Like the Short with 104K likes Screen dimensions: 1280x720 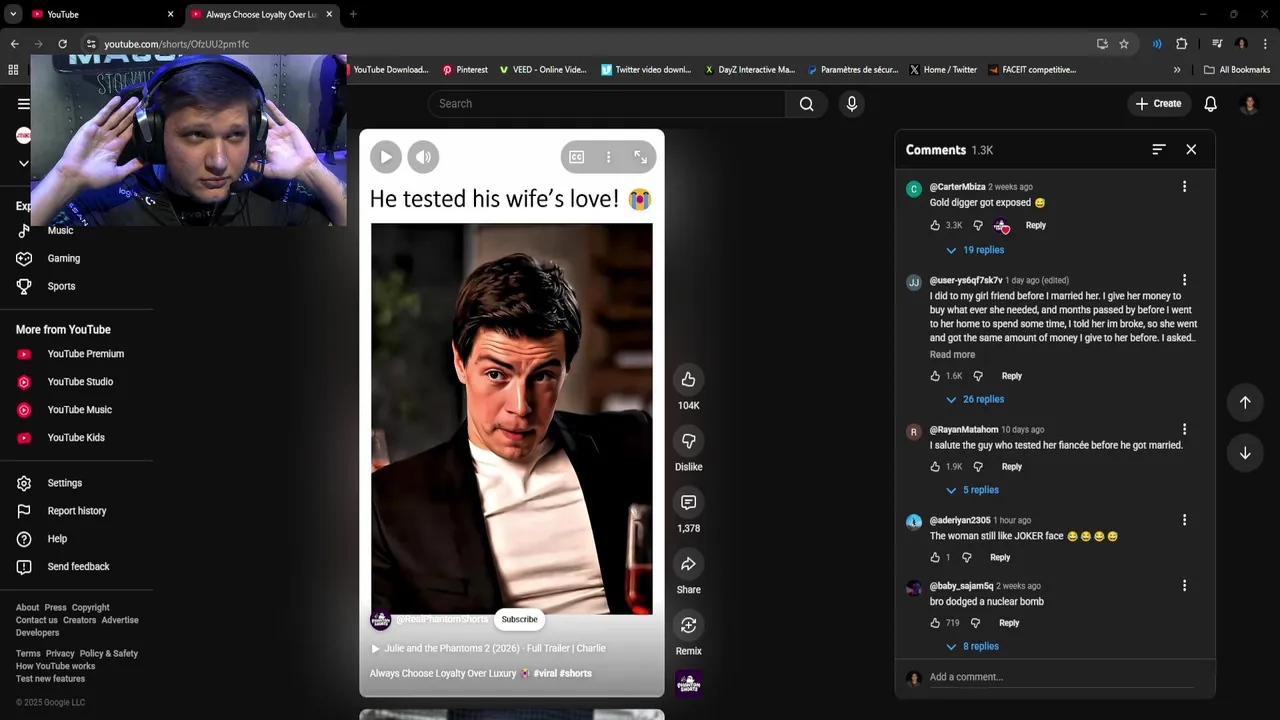click(x=688, y=380)
